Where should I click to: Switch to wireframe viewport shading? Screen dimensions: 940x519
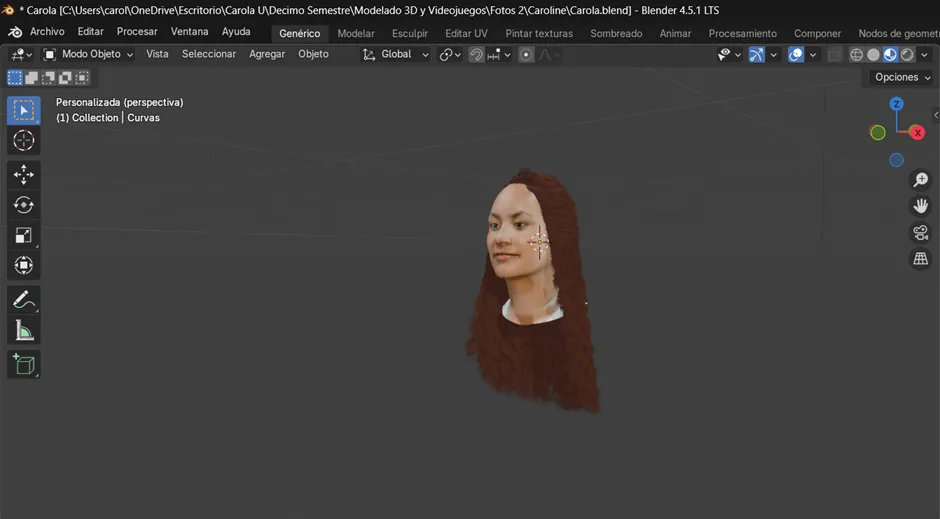pyautogui.click(x=857, y=55)
